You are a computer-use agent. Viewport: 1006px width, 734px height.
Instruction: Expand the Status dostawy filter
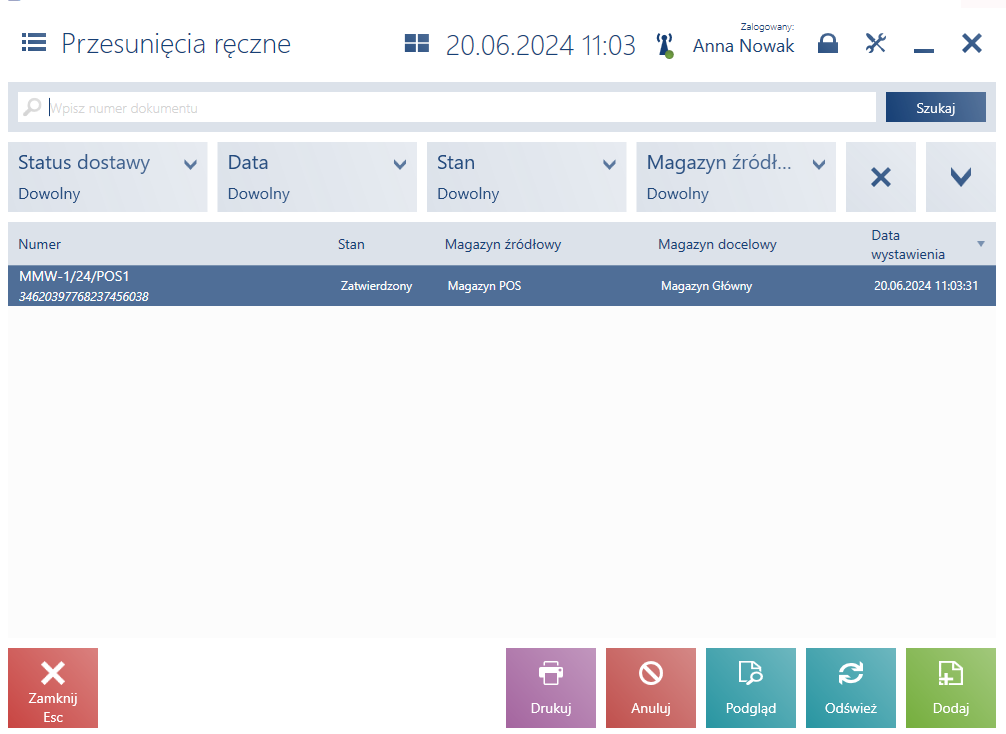coord(108,176)
